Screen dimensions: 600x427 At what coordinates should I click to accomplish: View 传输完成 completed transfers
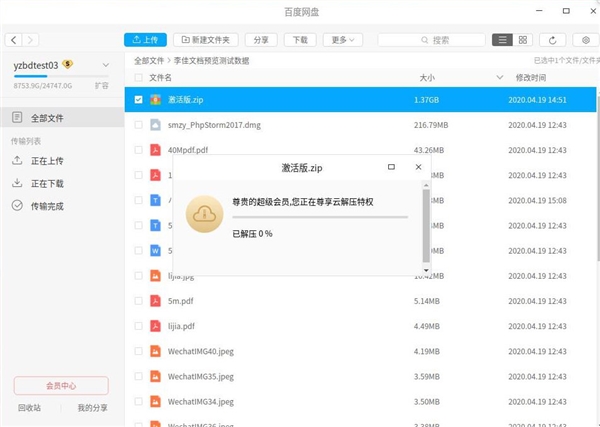click(46, 206)
